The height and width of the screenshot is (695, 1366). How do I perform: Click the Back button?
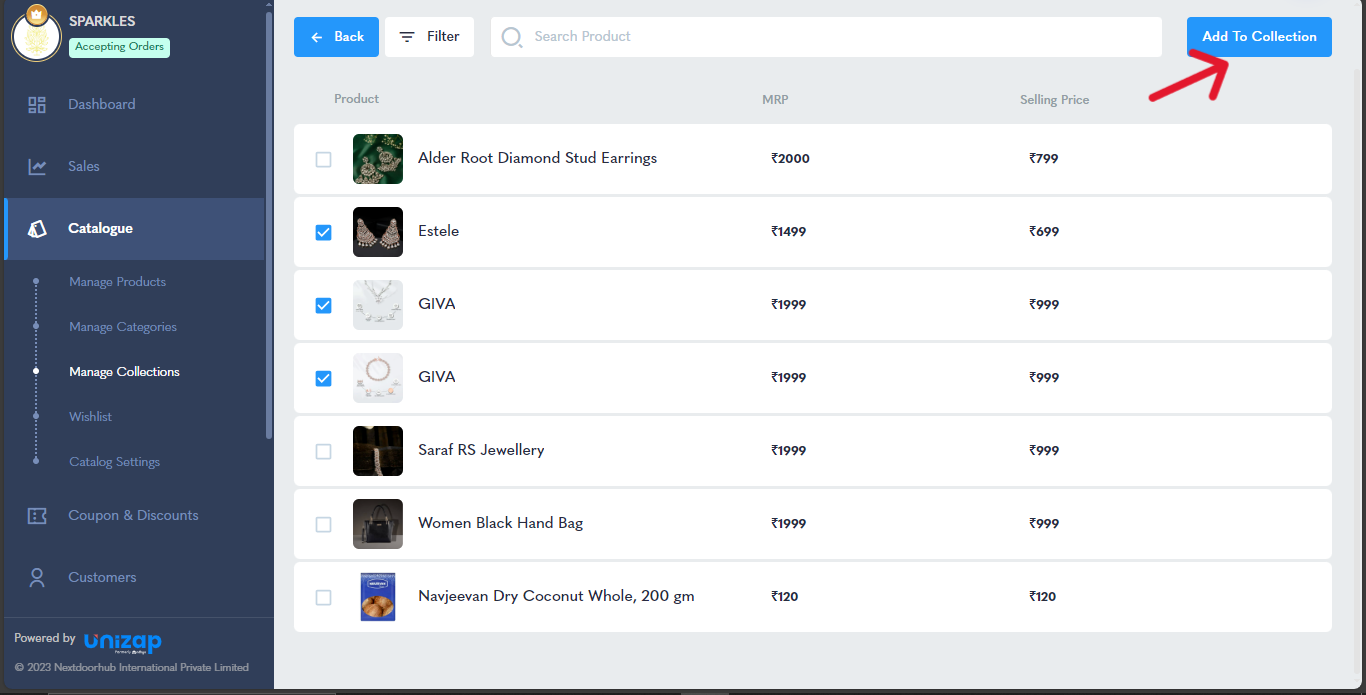pos(336,37)
